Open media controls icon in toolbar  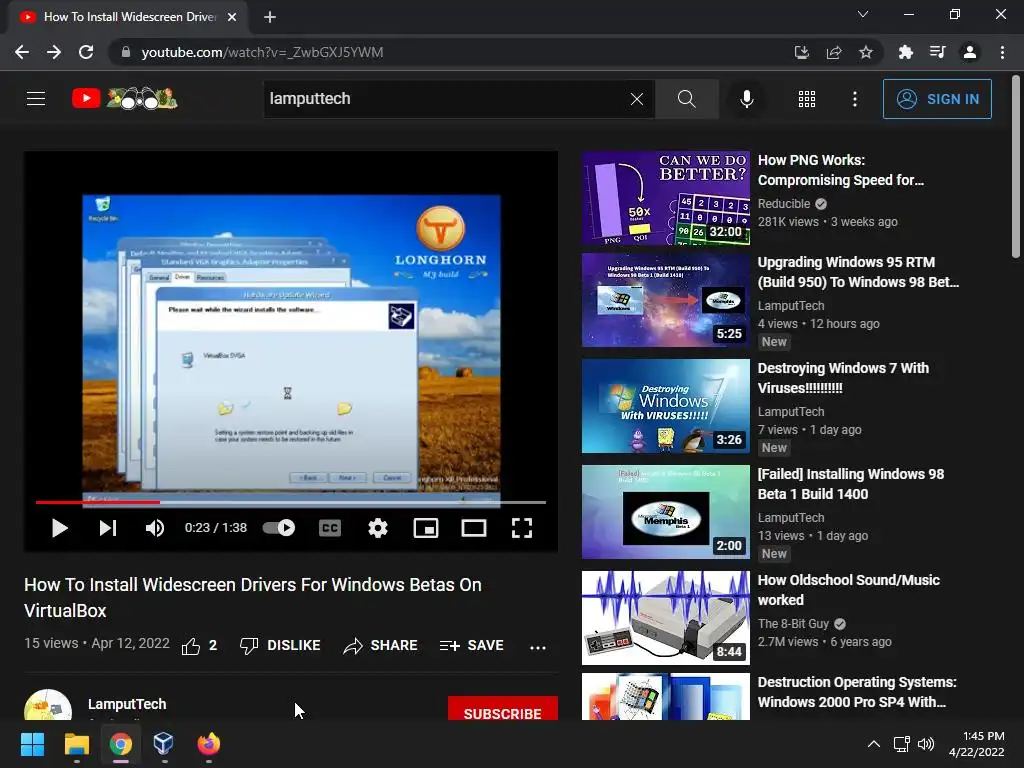tap(937, 52)
